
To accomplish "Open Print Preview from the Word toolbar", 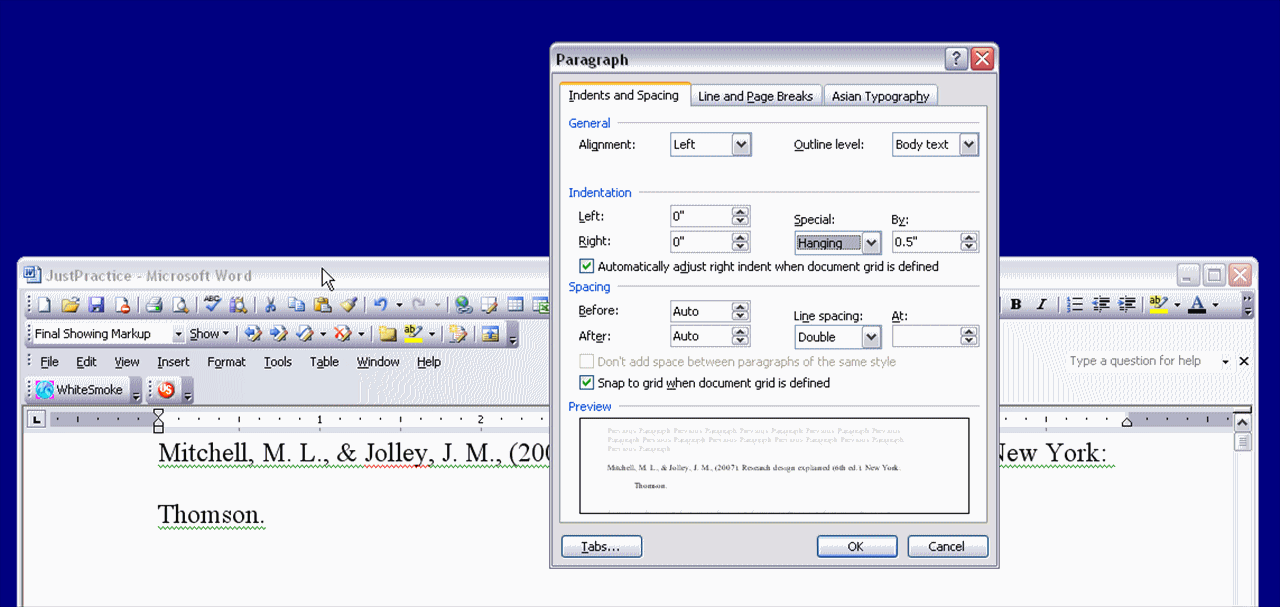I will coord(180,305).
